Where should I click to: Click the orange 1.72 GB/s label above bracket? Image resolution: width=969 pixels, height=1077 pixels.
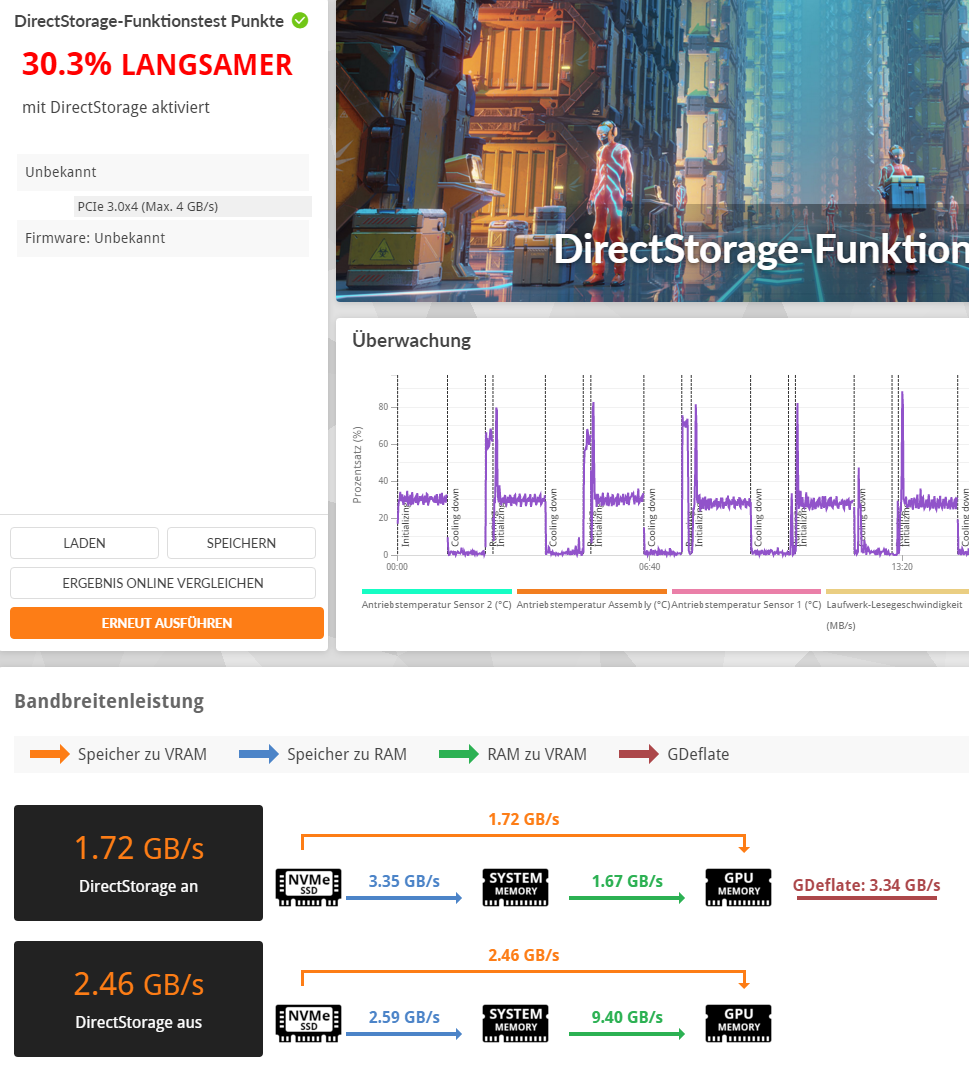[524, 819]
